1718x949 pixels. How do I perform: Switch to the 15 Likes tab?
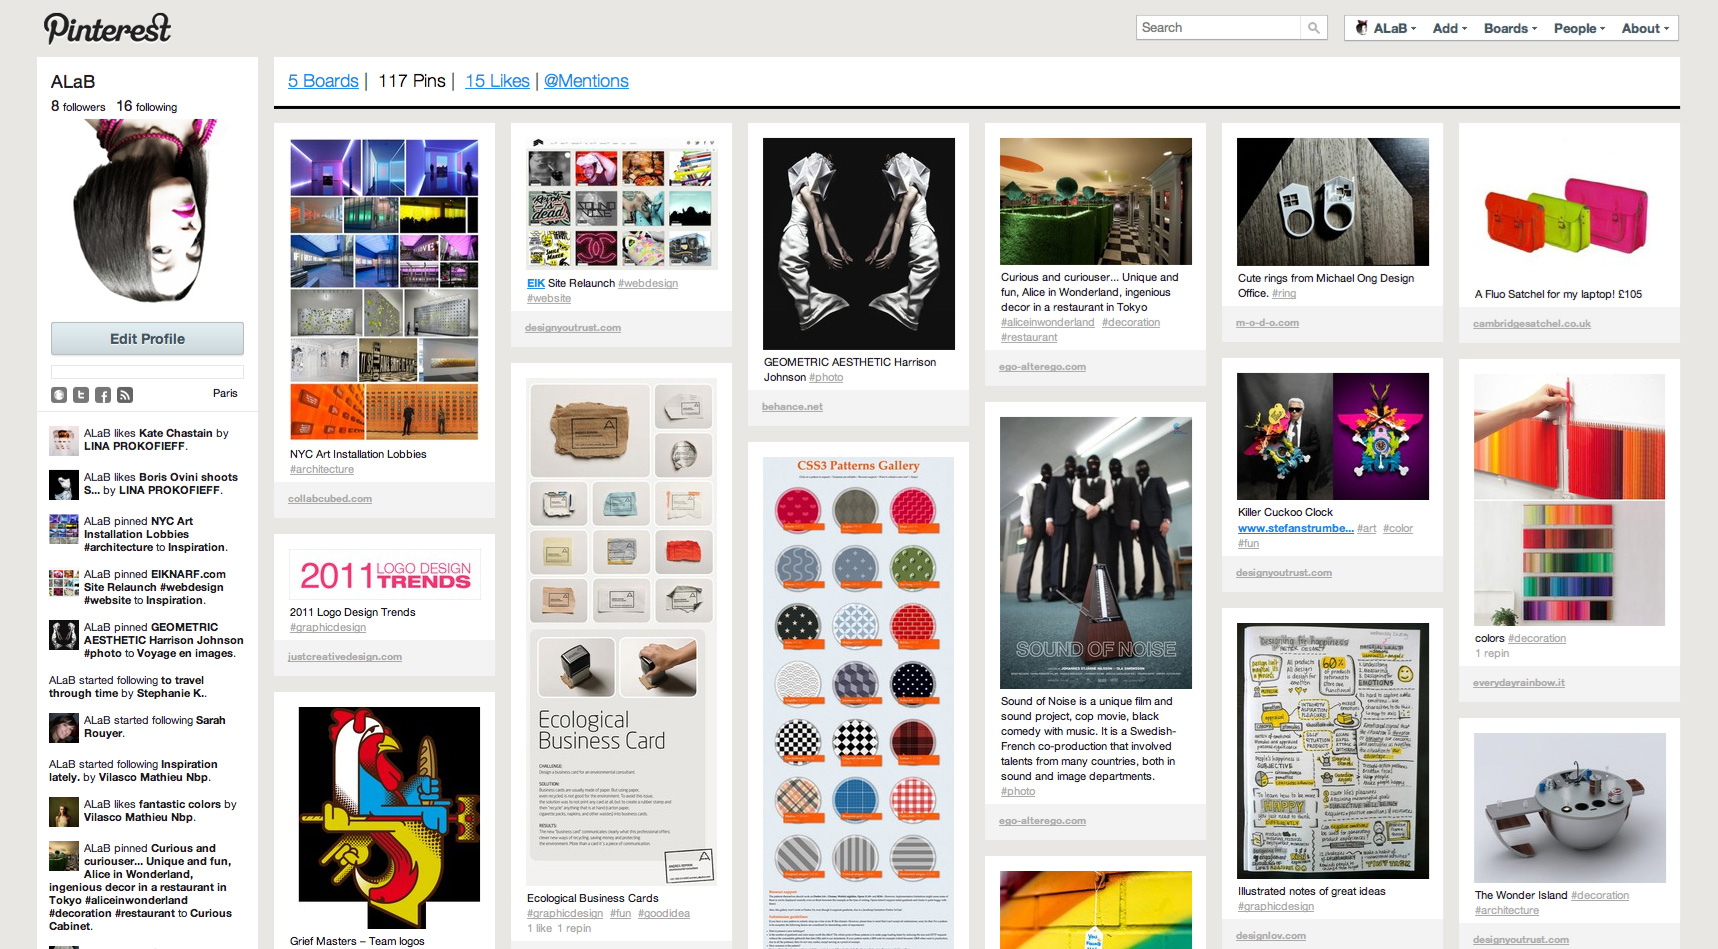497,81
